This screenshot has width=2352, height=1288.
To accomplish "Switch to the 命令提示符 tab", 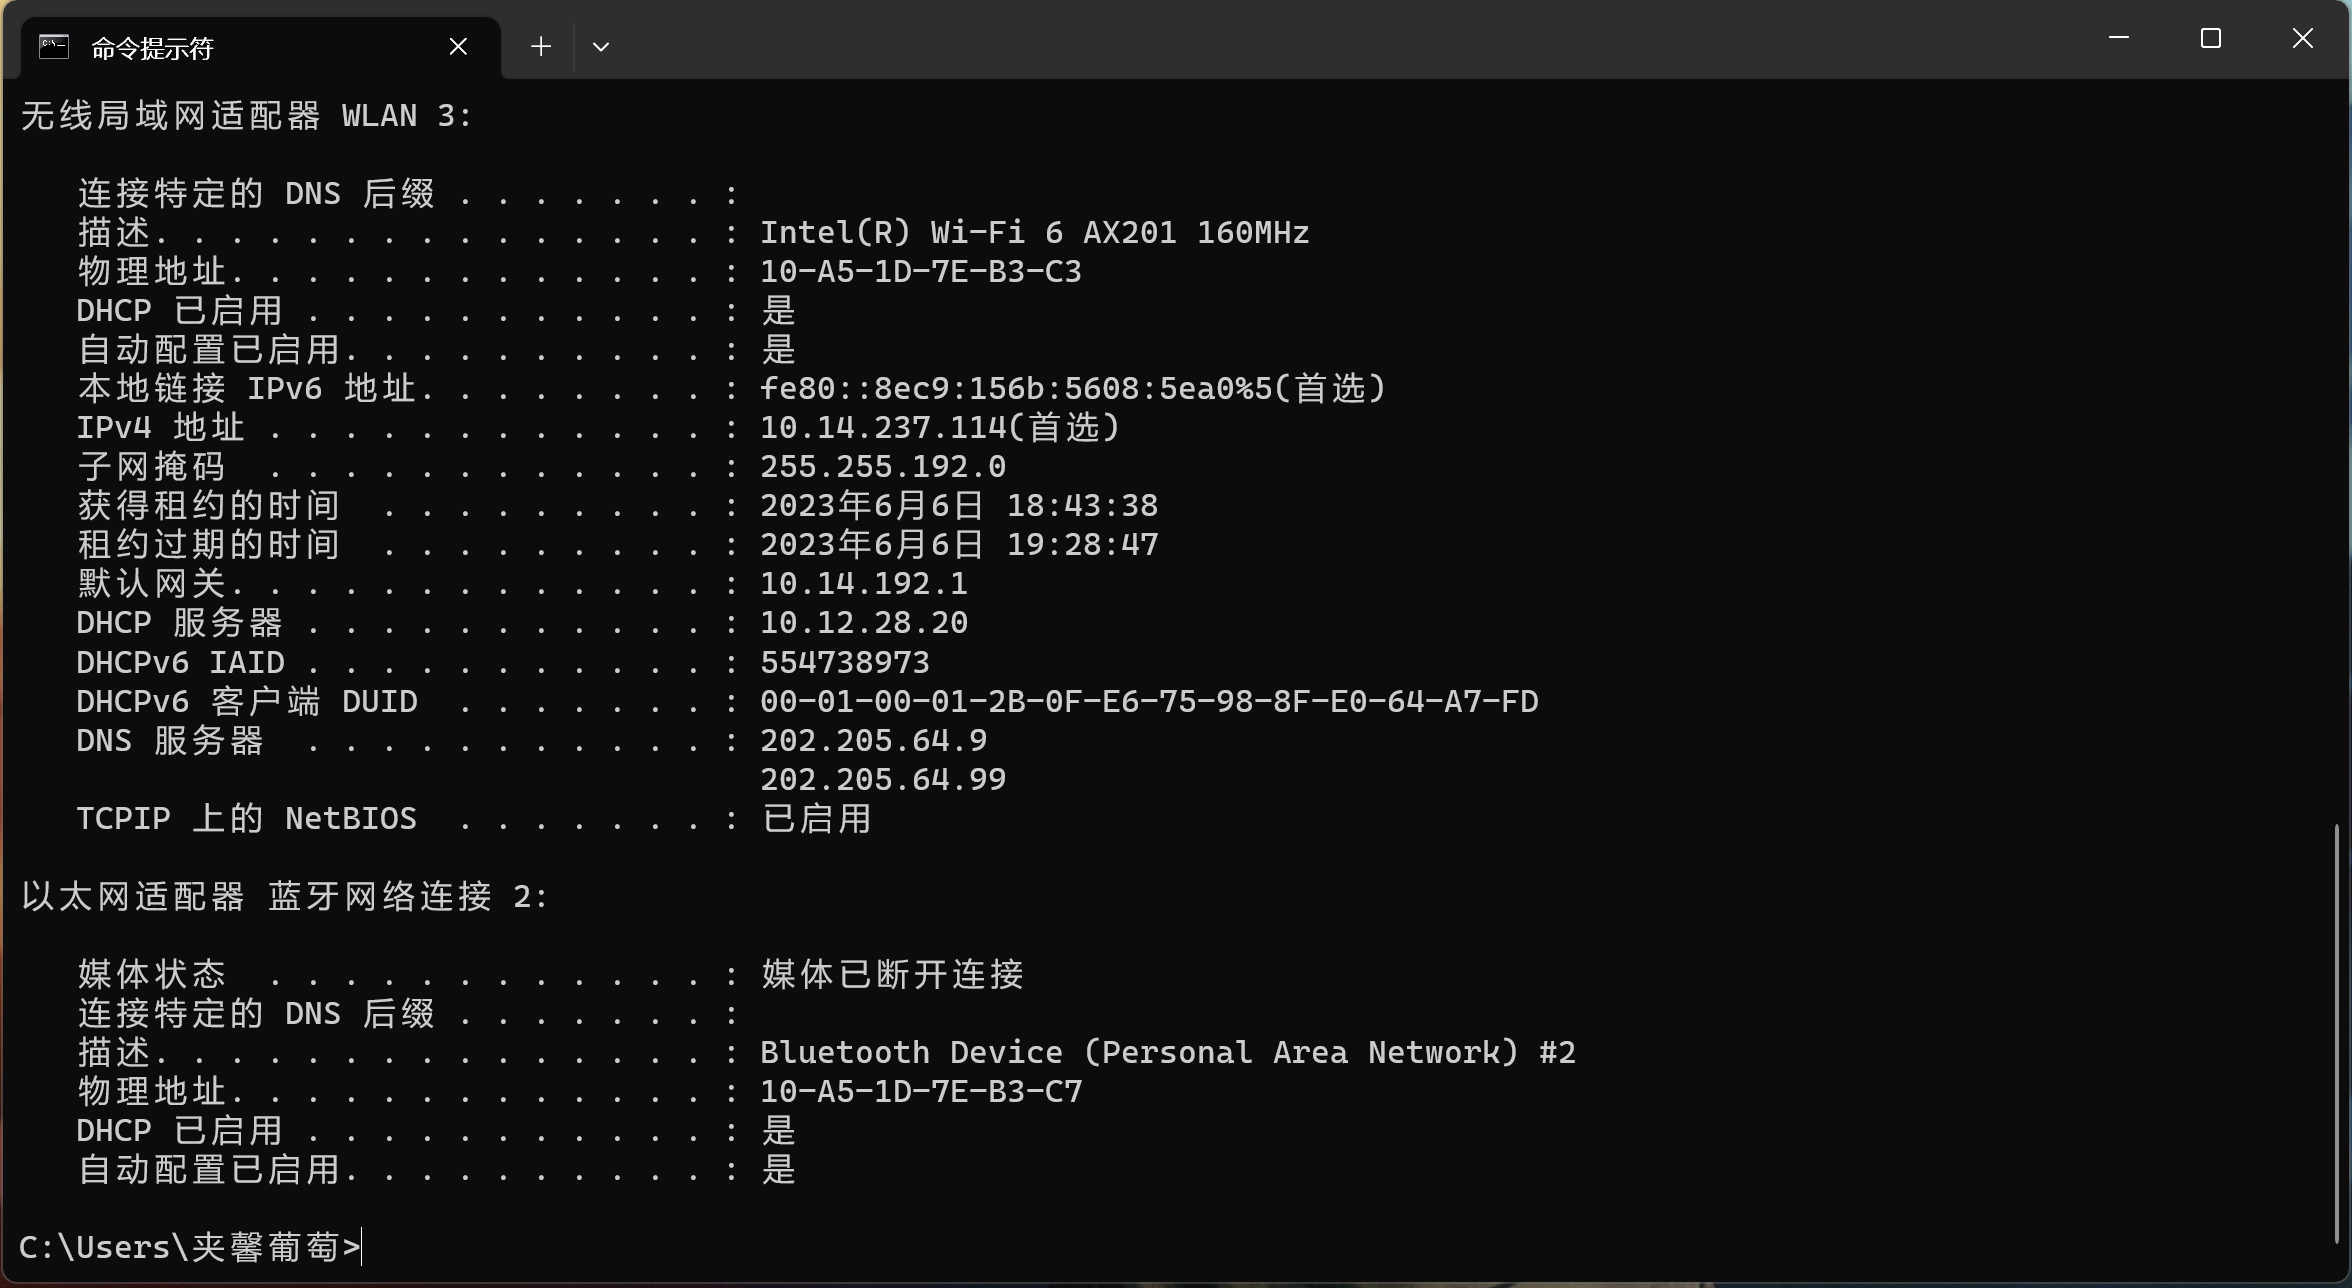I will click(x=152, y=46).
